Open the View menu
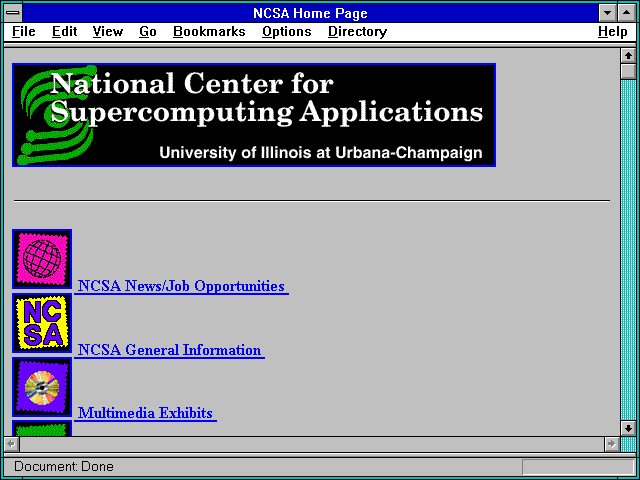Screen dimensions: 640x480 pos(107,32)
